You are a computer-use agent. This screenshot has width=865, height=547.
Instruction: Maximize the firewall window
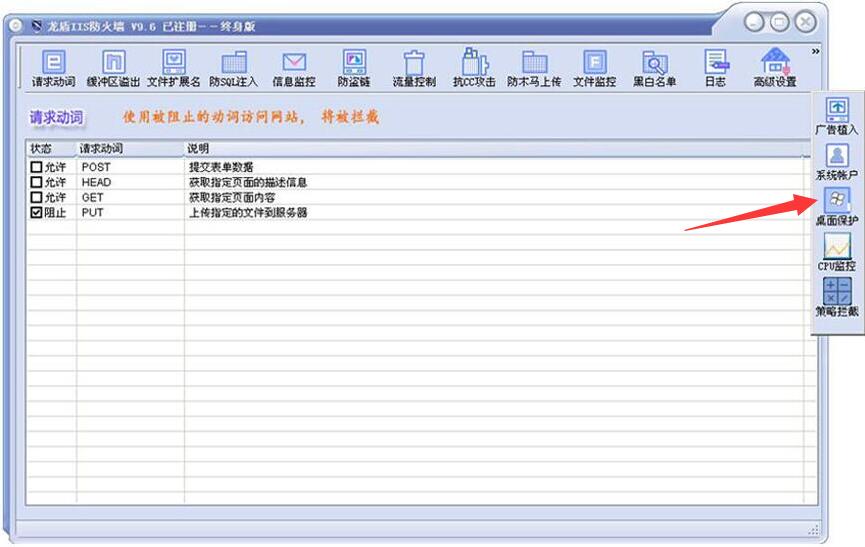[x=779, y=23]
